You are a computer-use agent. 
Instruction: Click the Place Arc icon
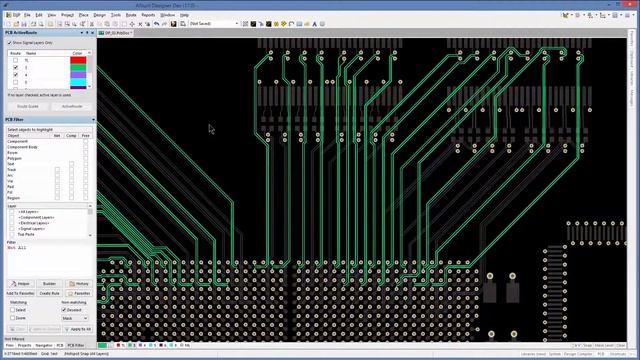click(x=291, y=24)
